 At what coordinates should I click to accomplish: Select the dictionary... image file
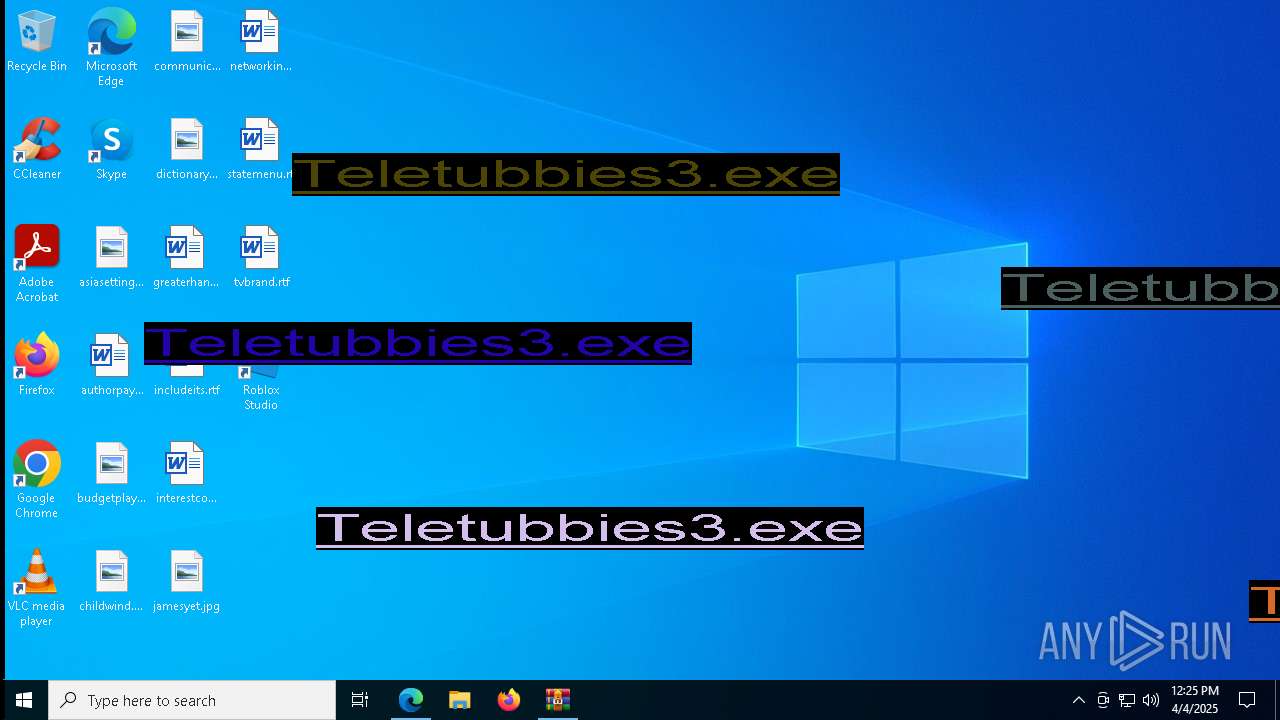click(187, 150)
